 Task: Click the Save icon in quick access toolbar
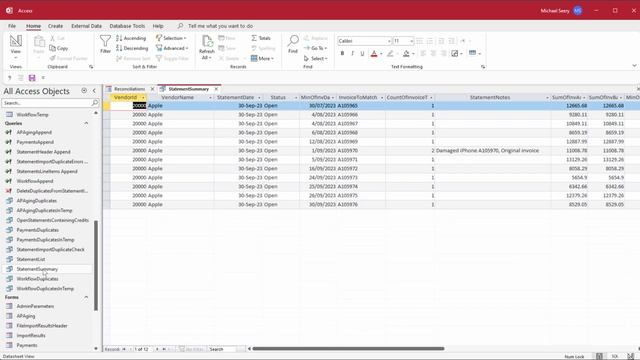click(32, 78)
